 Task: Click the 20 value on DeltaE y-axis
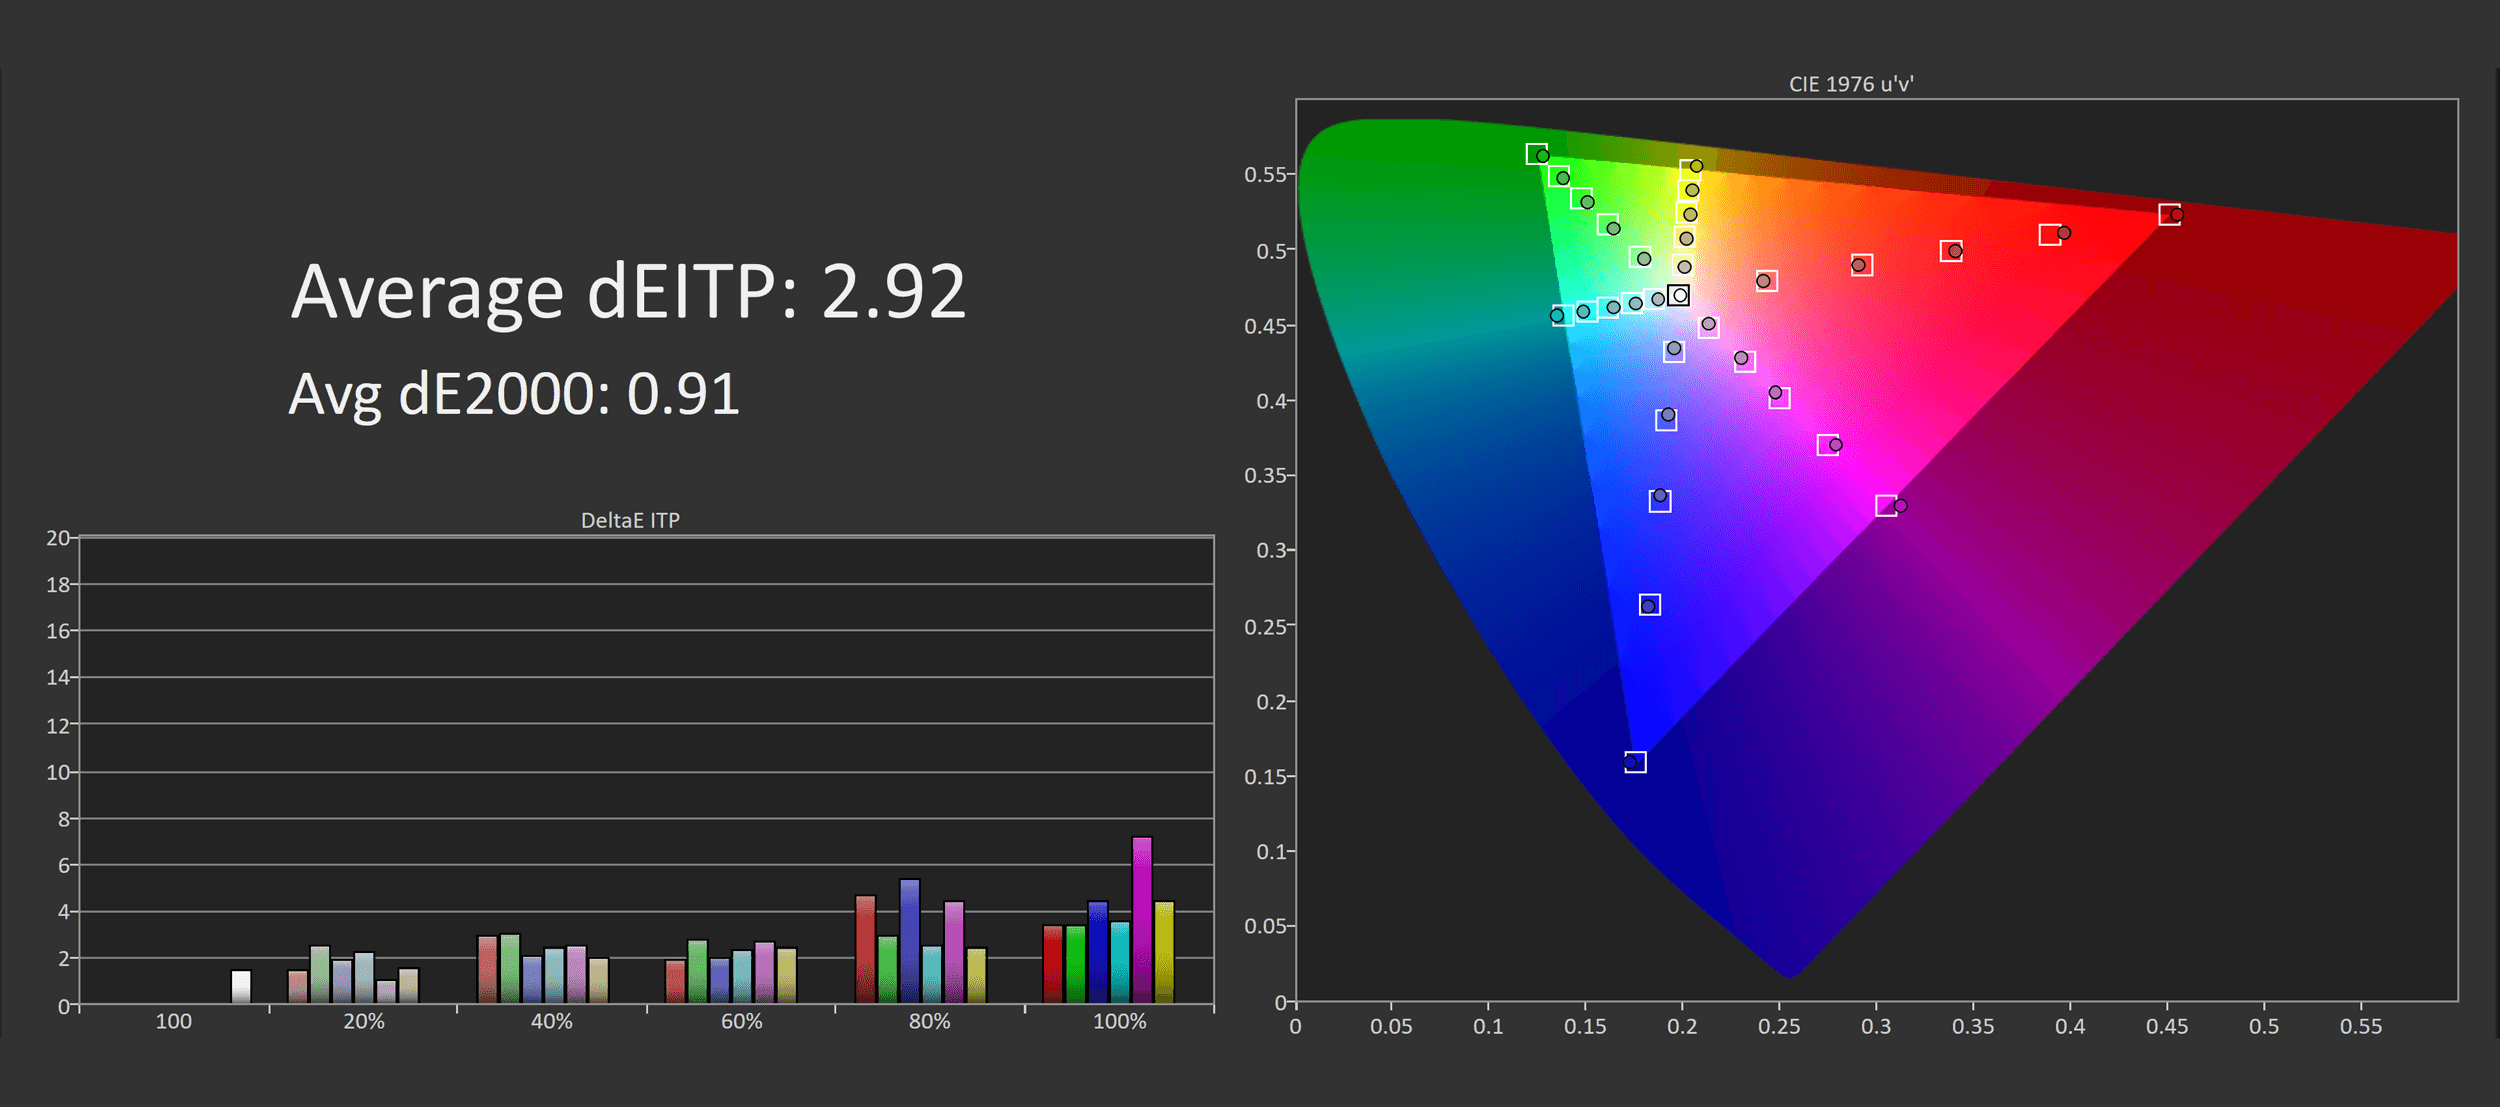coord(57,538)
